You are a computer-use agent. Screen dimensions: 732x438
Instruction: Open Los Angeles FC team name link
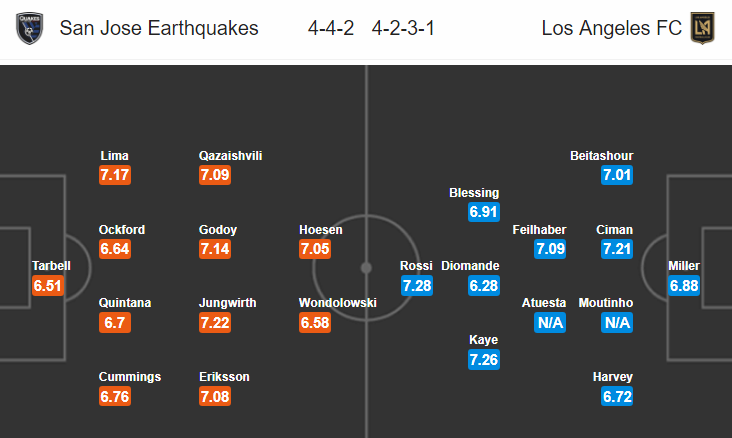pos(612,28)
